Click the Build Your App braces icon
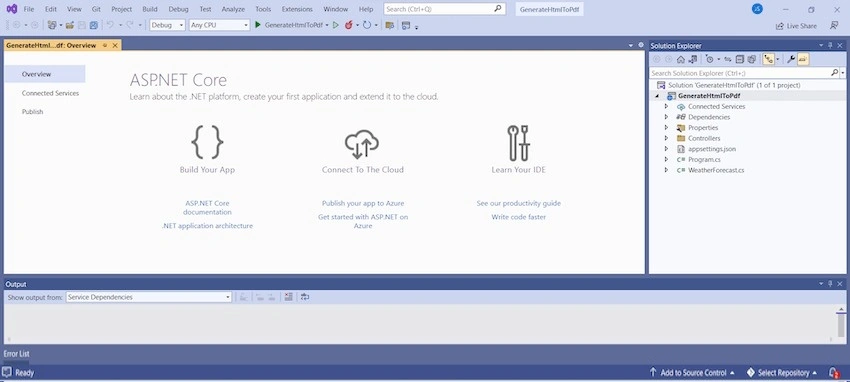The height and width of the screenshot is (382, 850). pos(207,142)
